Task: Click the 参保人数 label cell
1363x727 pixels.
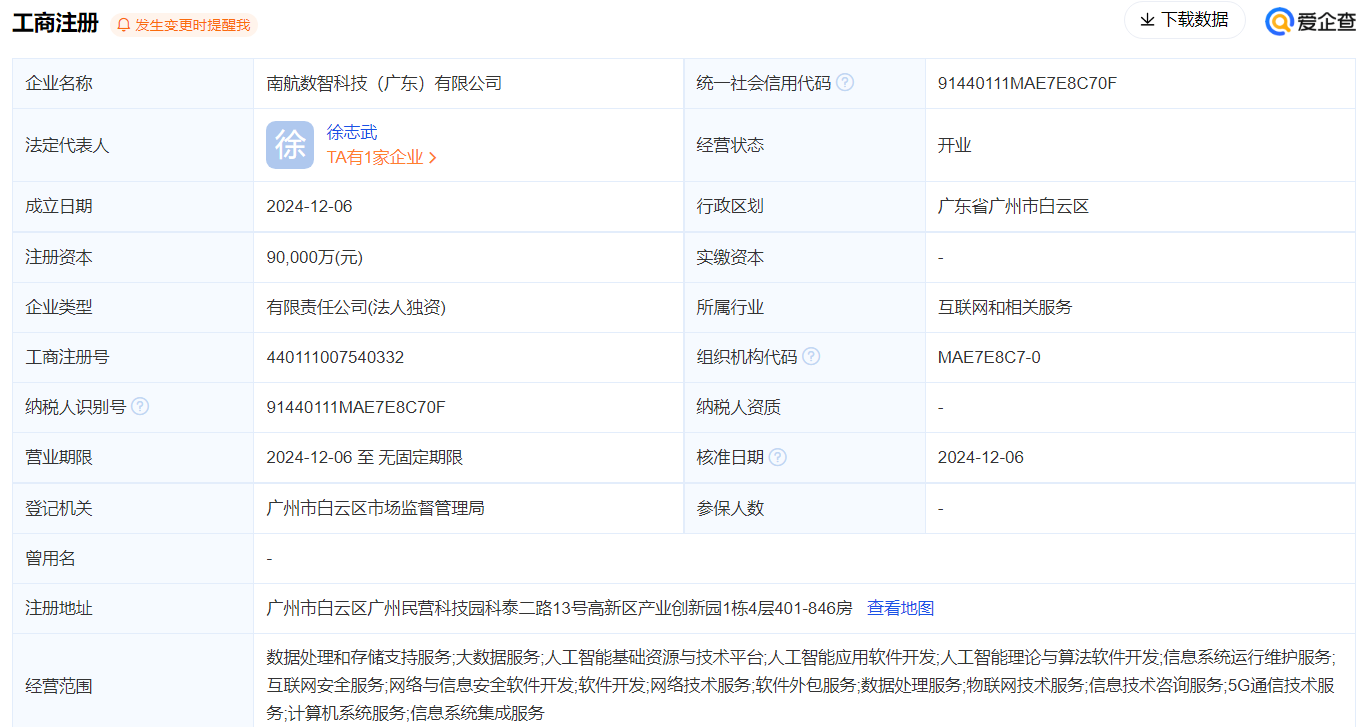Action: [804, 508]
